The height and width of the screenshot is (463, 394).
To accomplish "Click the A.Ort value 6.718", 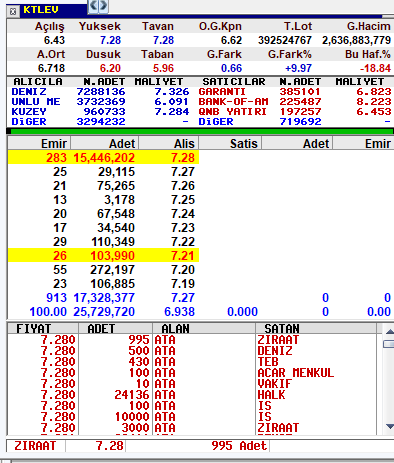I will click(x=51, y=68).
